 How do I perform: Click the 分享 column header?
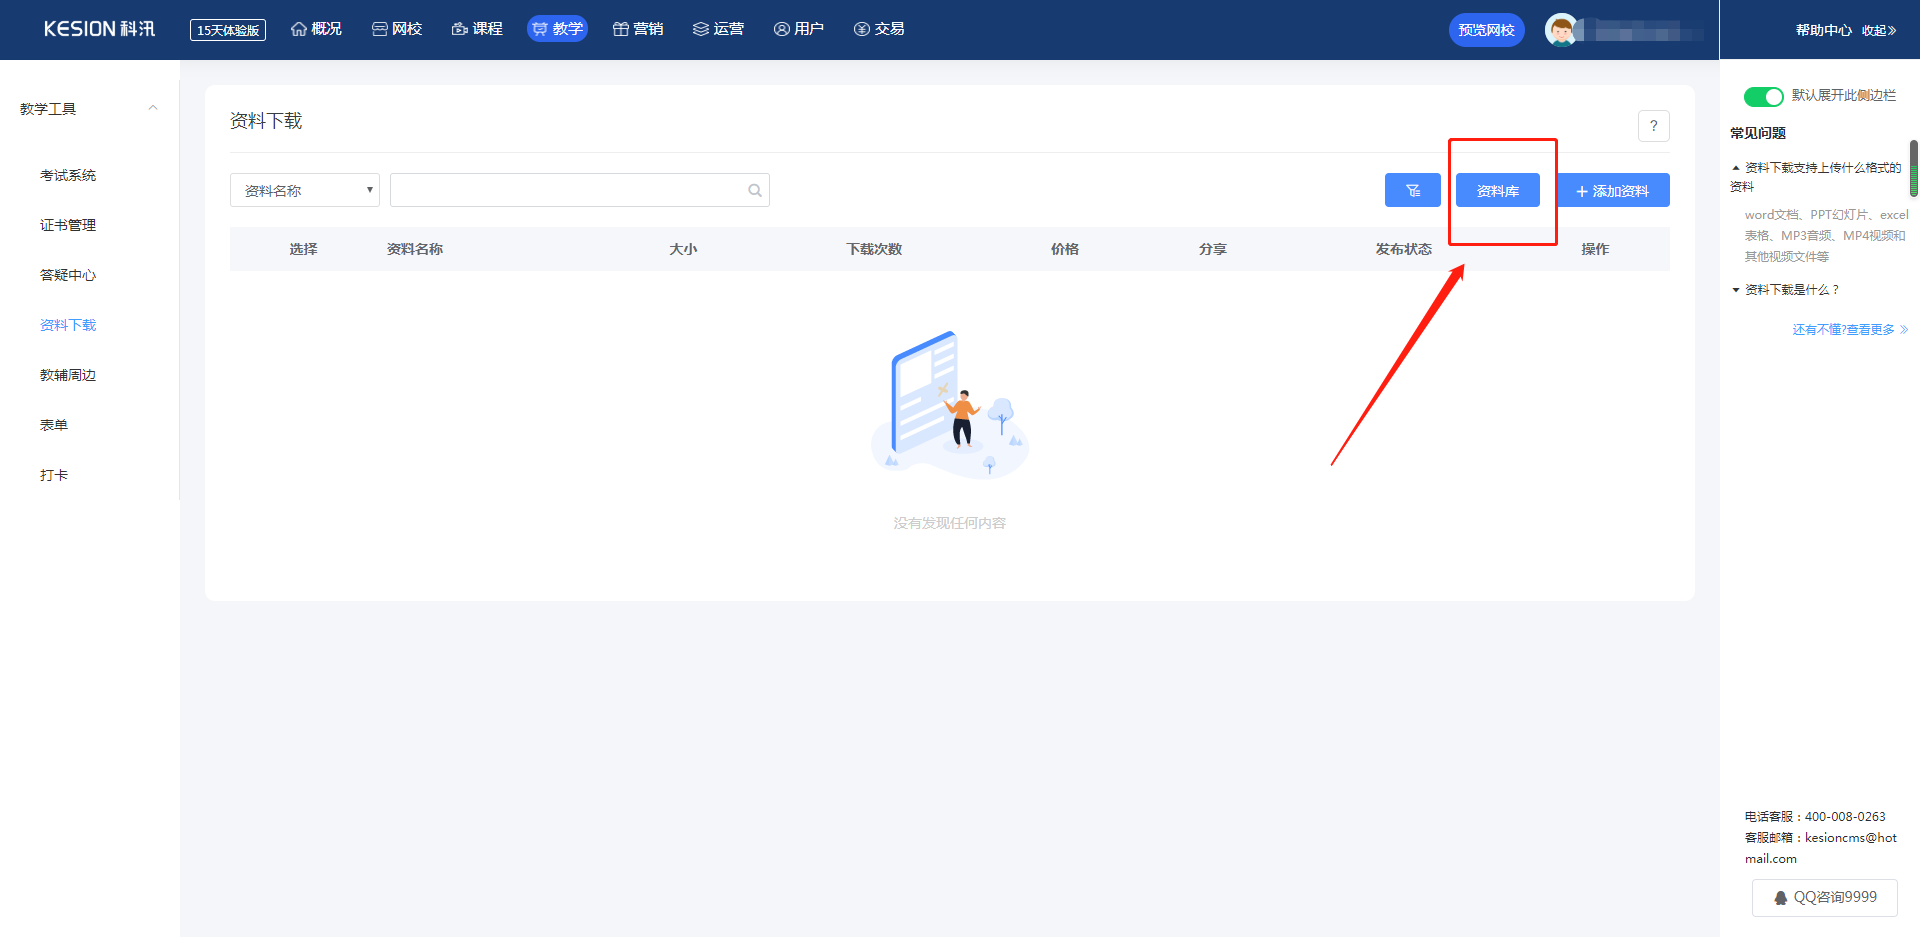[1213, 249]
